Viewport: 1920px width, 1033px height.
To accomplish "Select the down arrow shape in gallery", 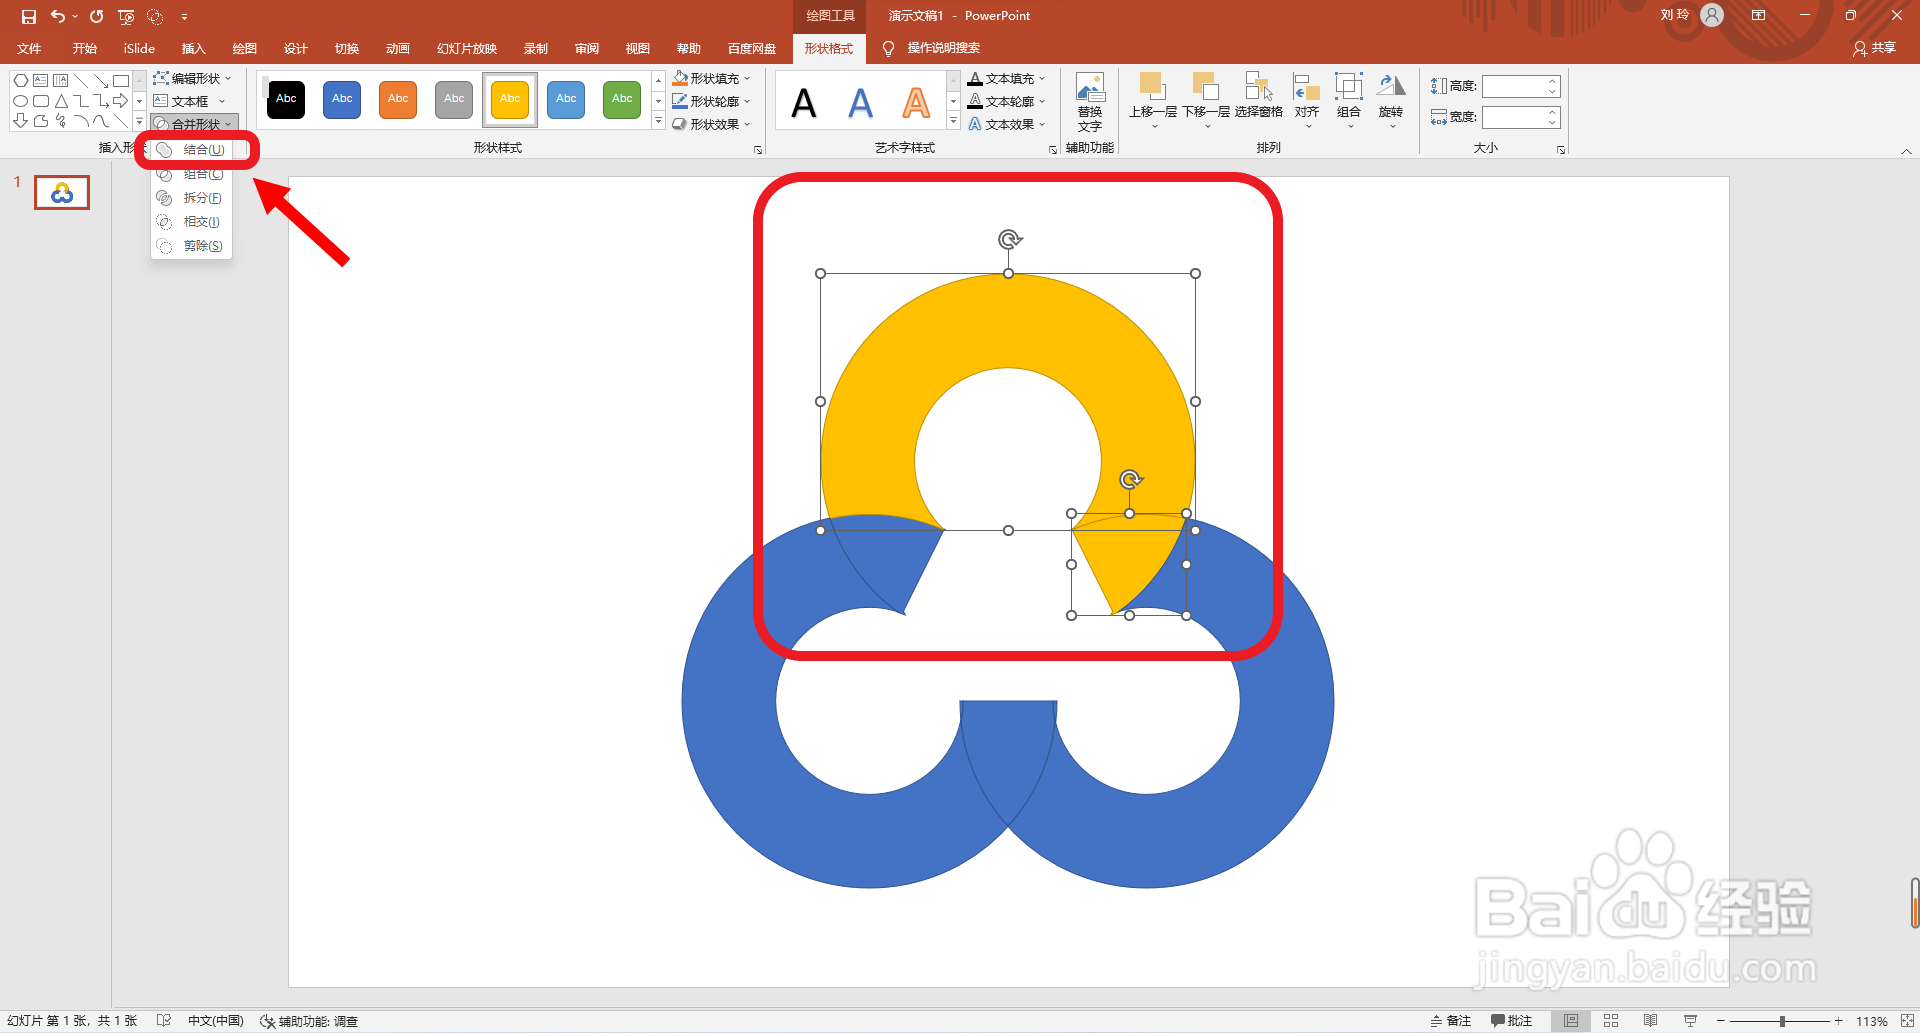I will tap(21, 121).
